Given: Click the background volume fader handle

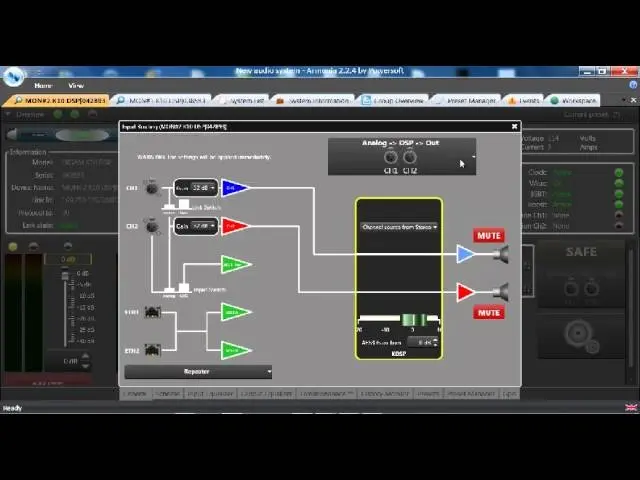Looking at the screenshot, I should (x=65, y=276).
